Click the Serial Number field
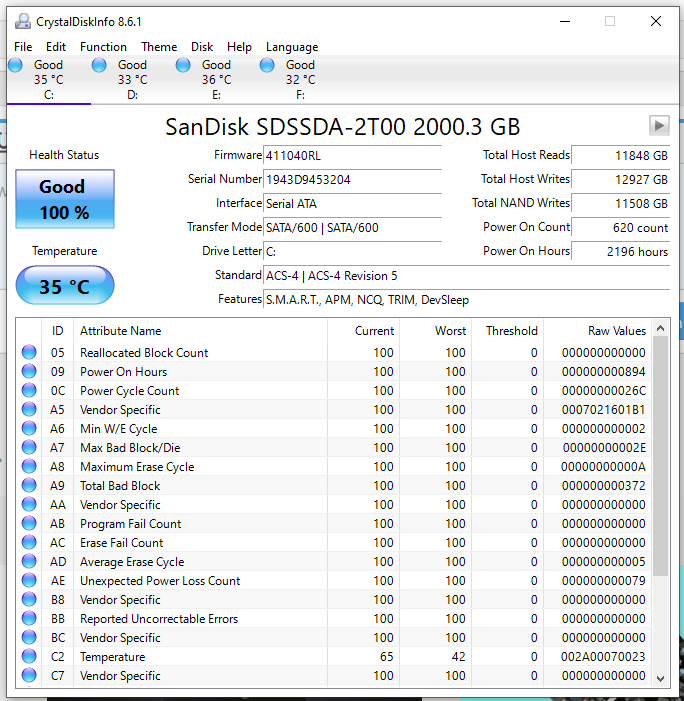 (352, 180)
